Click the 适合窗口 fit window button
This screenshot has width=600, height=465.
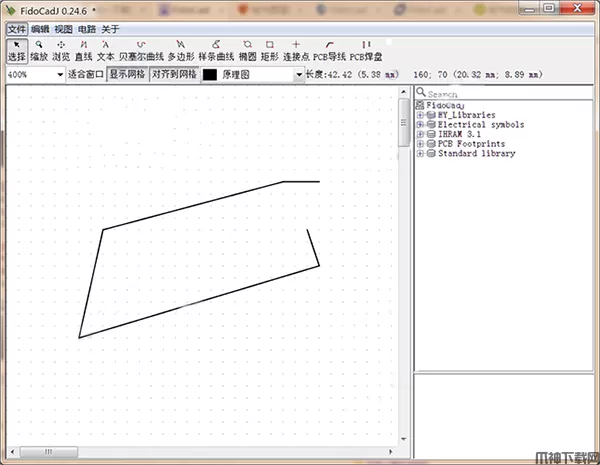tap(85, 74)
